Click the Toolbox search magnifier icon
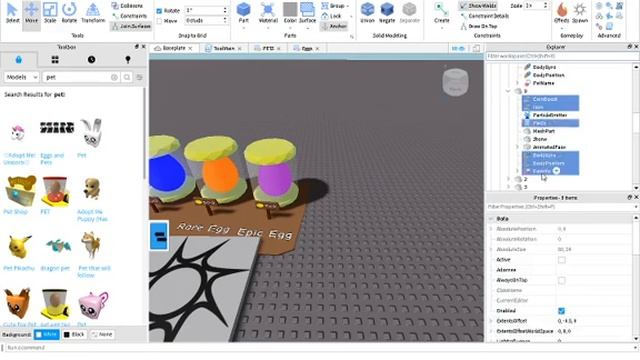 127,77
